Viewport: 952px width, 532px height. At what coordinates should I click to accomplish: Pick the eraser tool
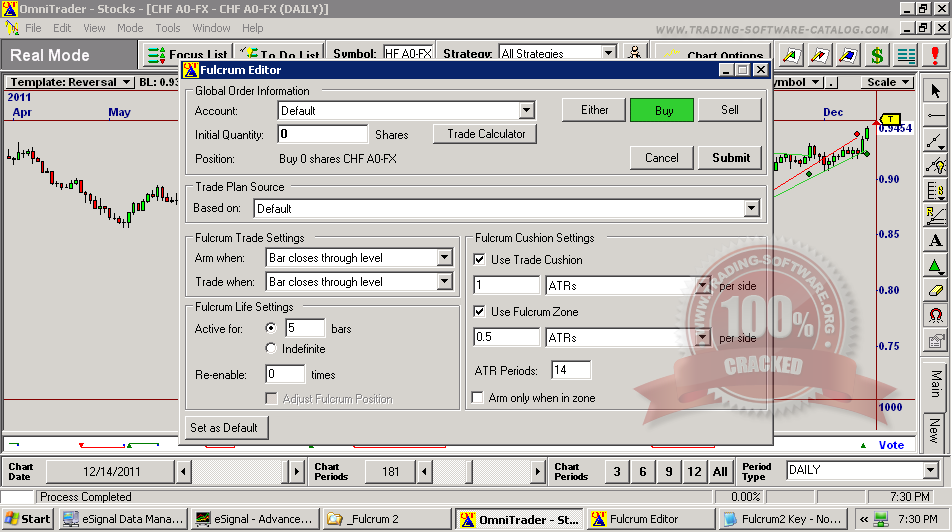[935, 291]
